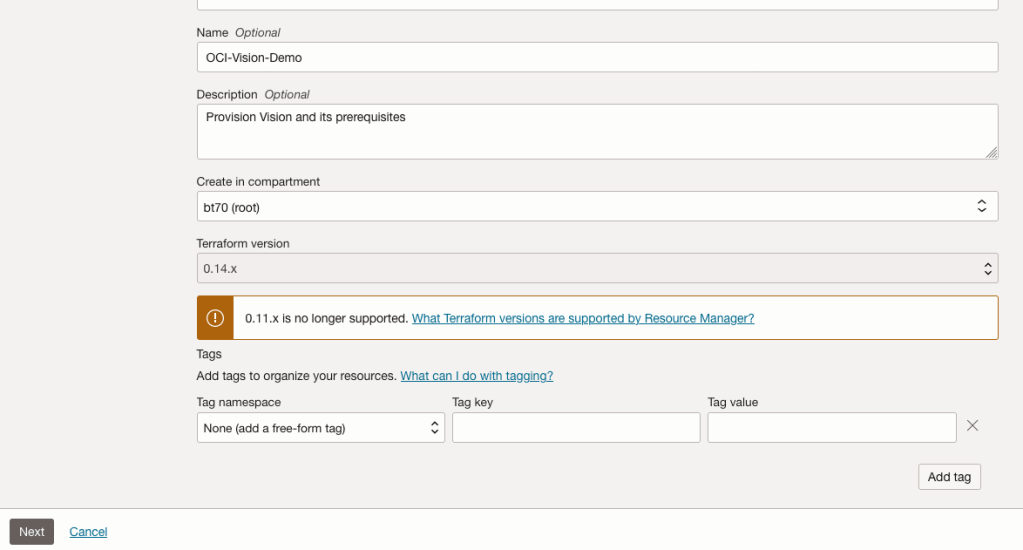The height and width of the screenshot is (550, 1023).
Task: Click the warning exclamation icon in the banner
Action: tap(215, 318)
